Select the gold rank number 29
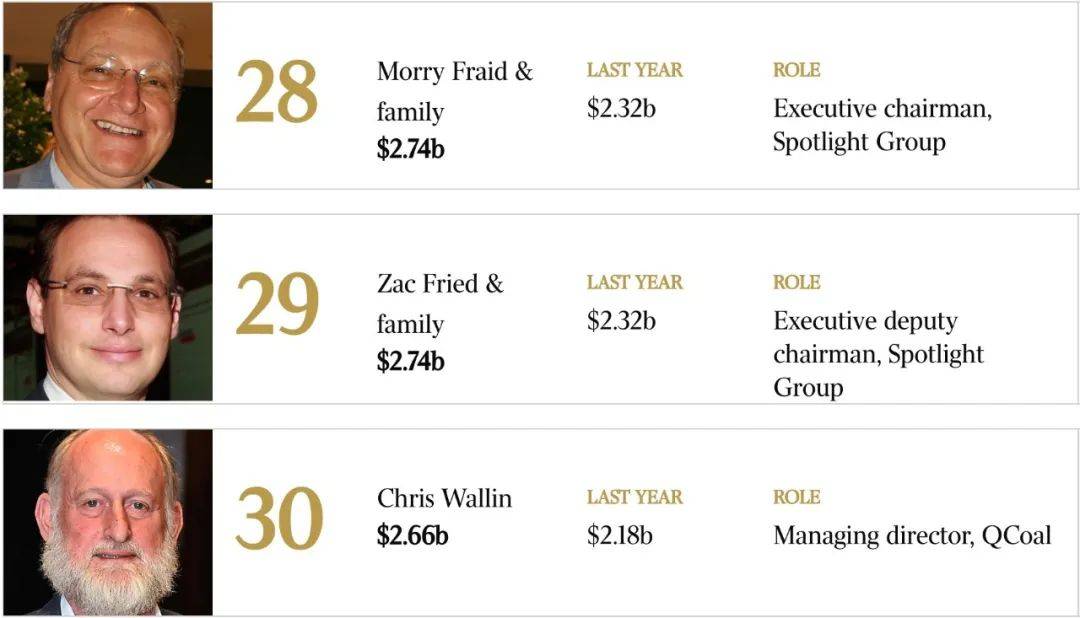This screenshot has width=1080, height=618. tap(277, 304)
